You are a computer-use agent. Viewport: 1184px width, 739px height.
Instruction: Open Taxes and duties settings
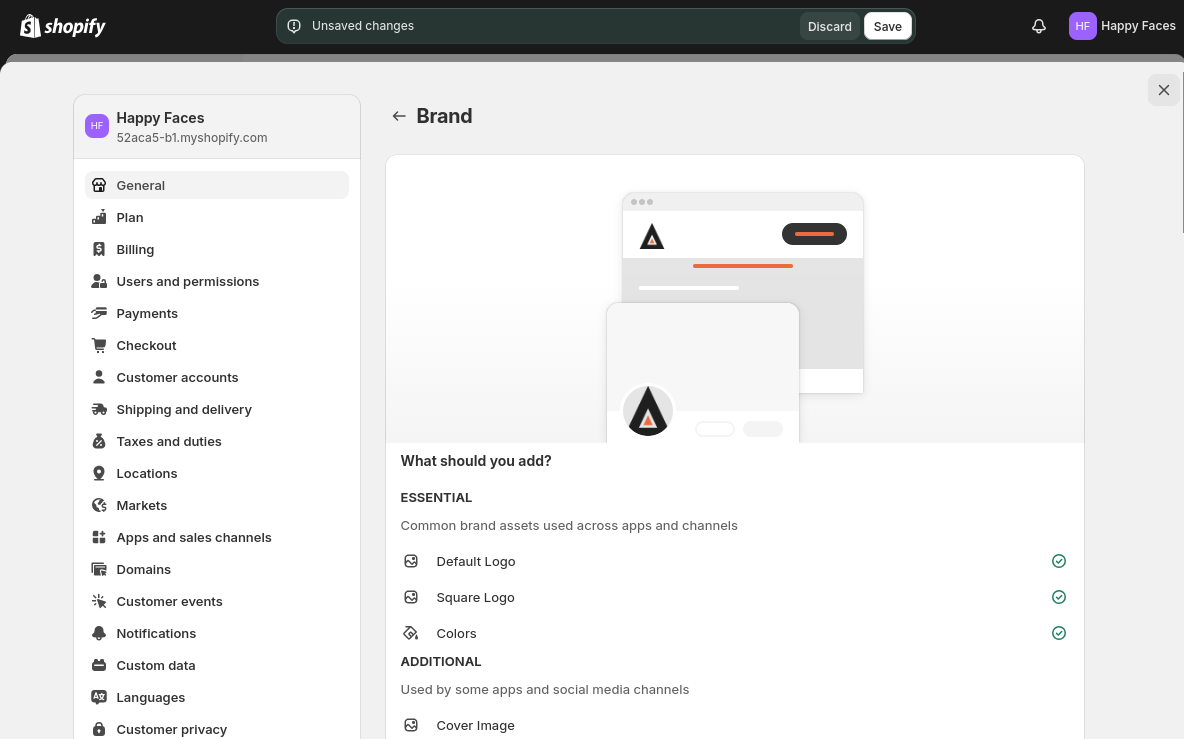pyautogui.click(x=217, y=442)
